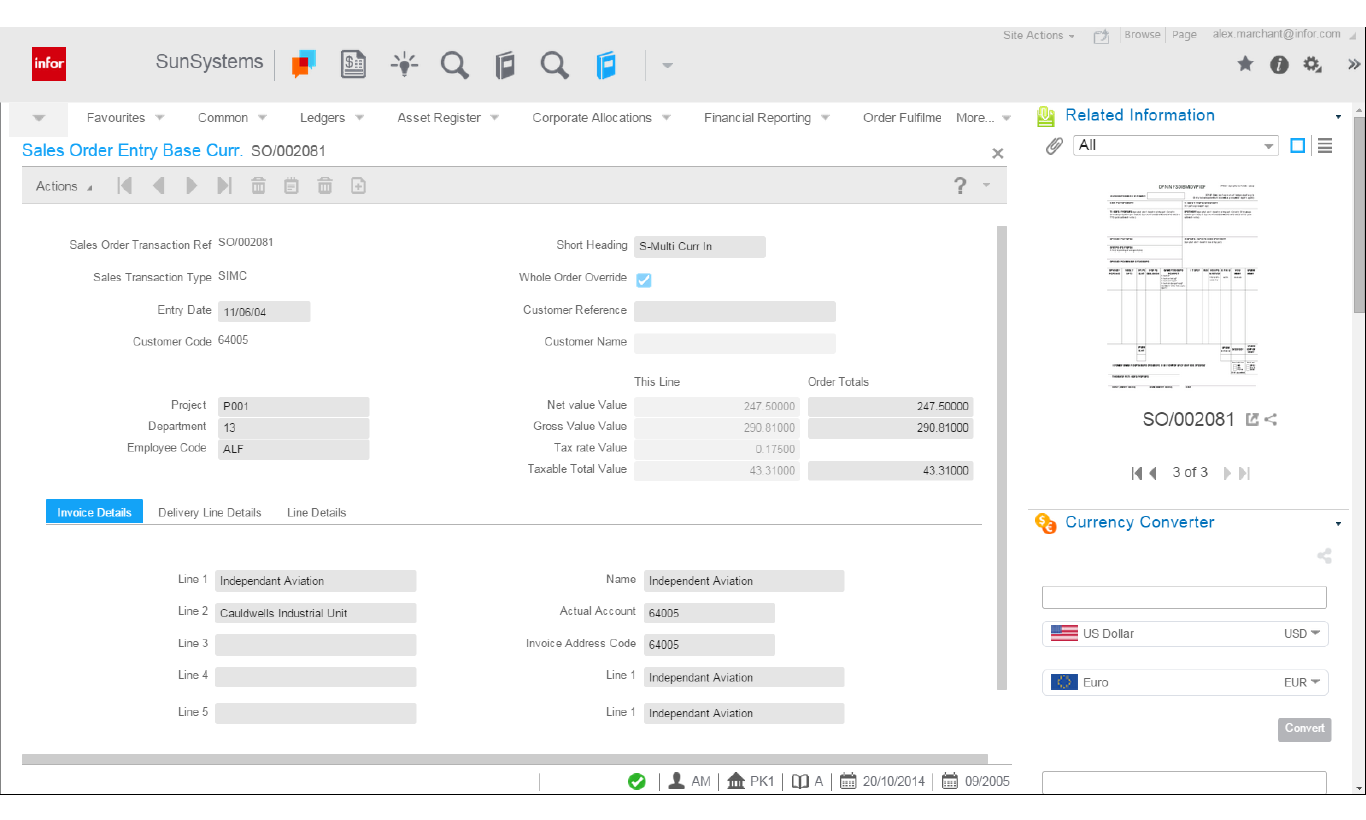The height and width of the screenshot is (820, 1366).
Task: Open the US Dollar currency dropdown
Action: click(1185, 633)
